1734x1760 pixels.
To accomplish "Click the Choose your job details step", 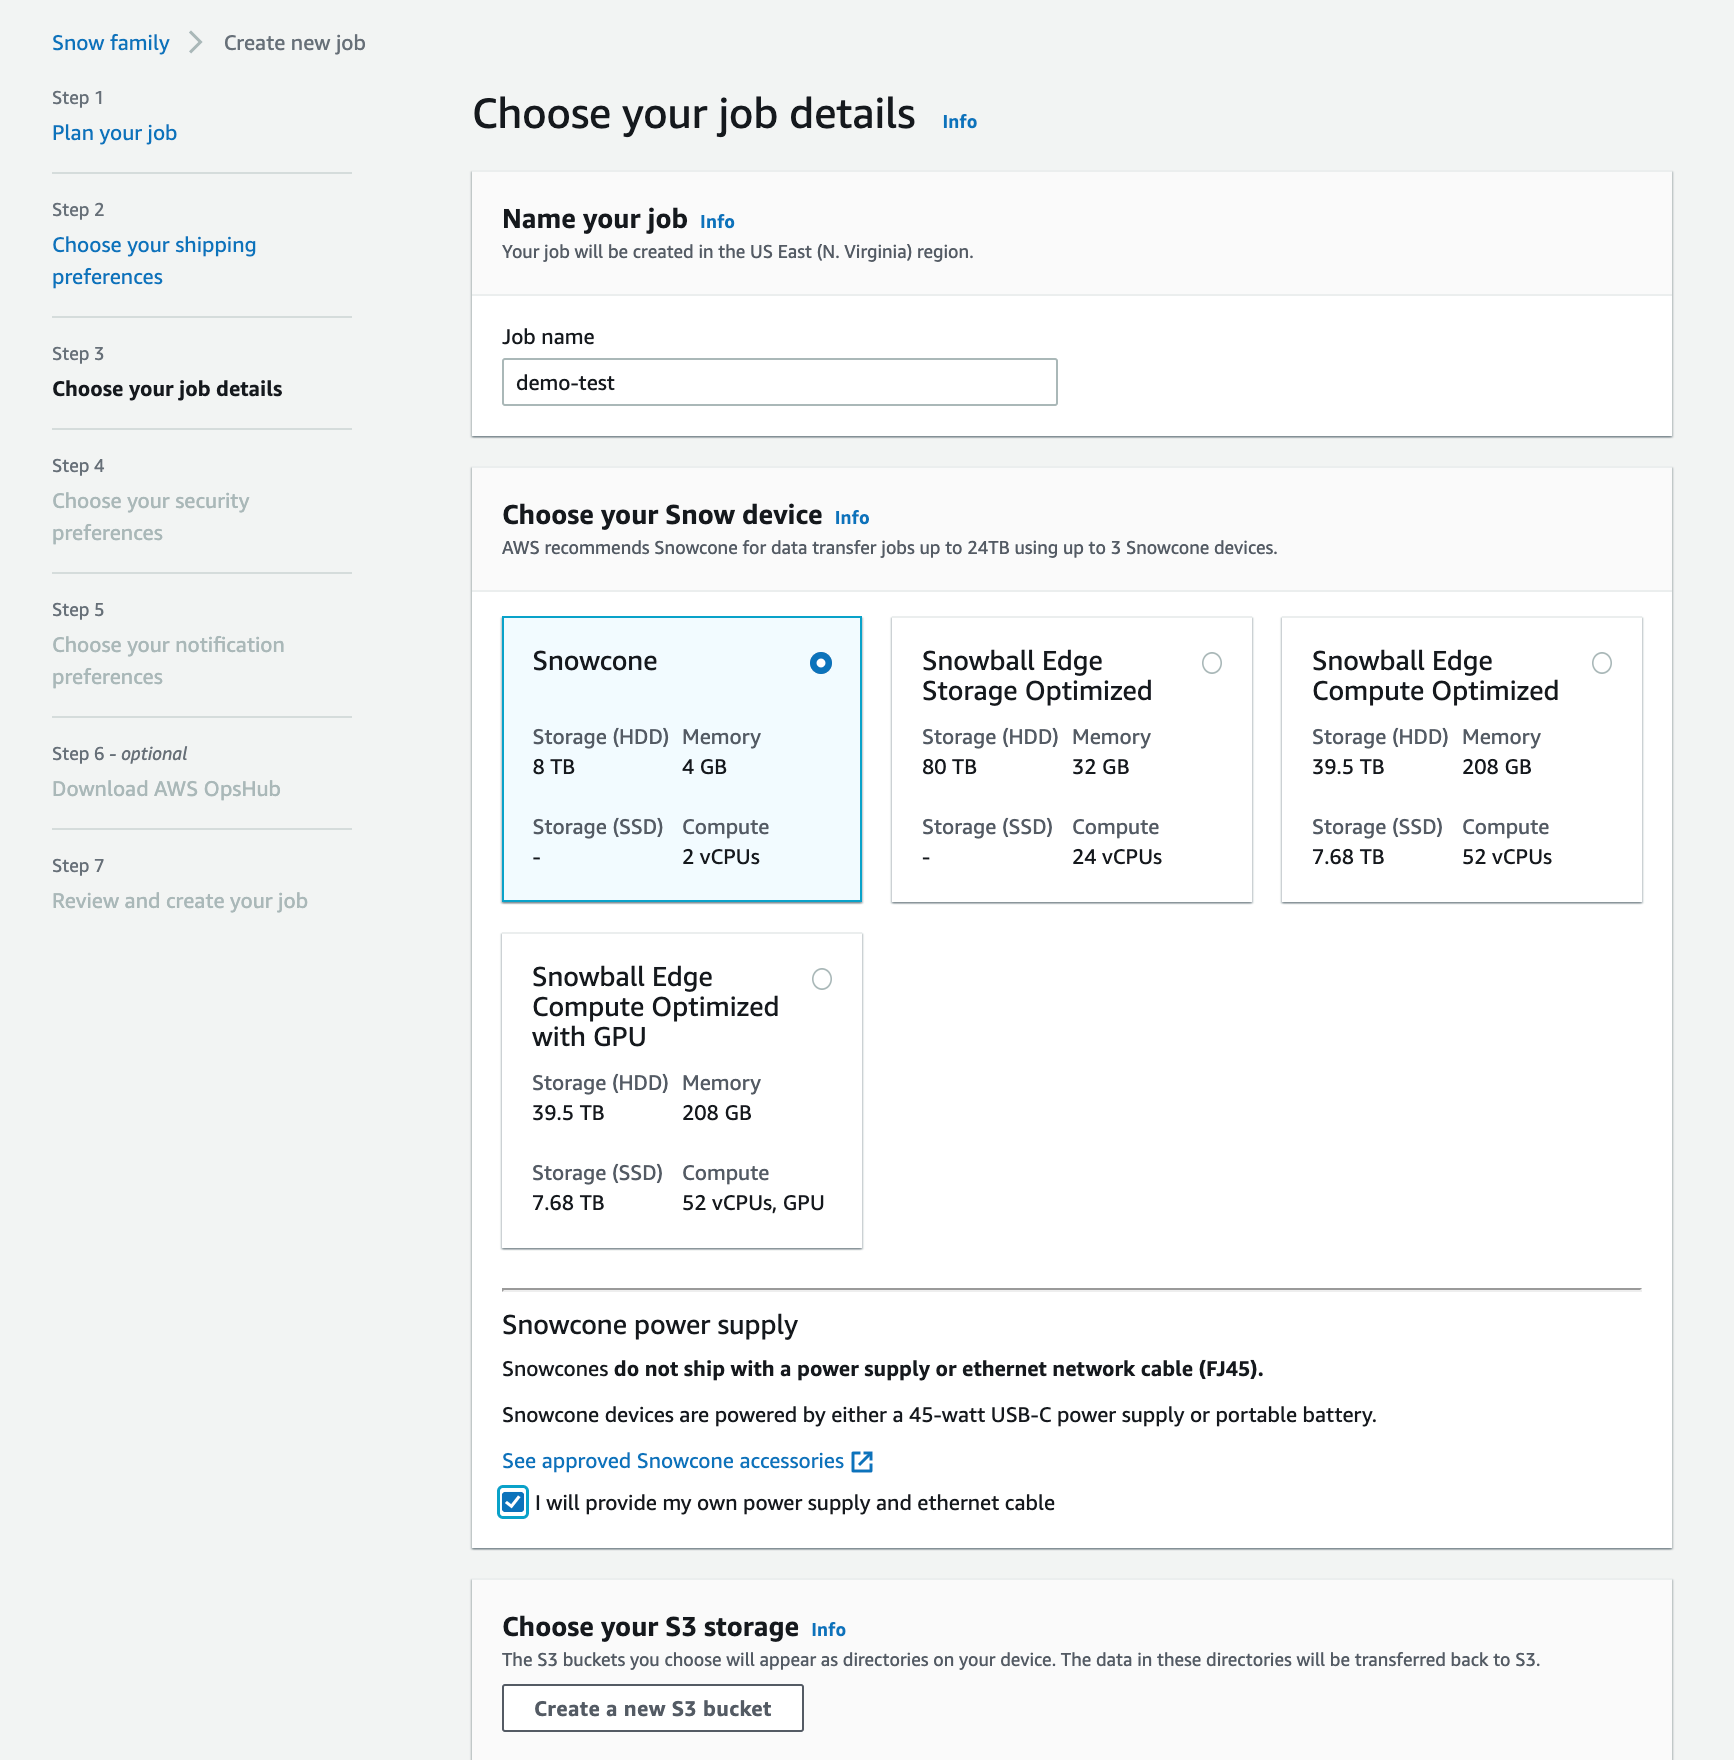I will (167, 389).
